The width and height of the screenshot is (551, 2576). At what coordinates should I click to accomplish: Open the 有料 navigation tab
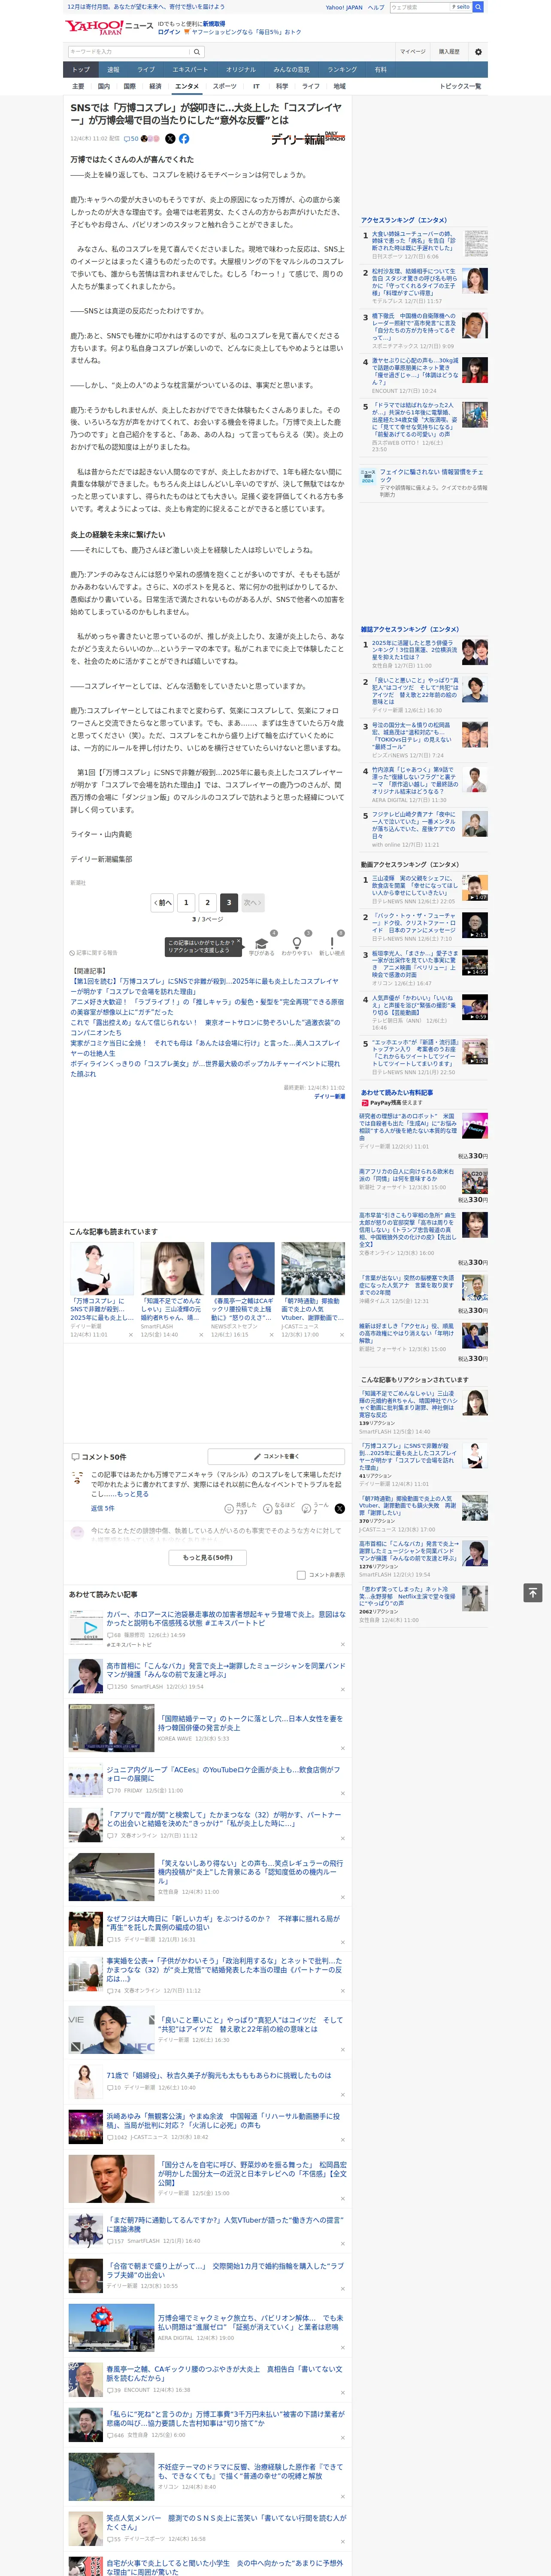[380, 70]
